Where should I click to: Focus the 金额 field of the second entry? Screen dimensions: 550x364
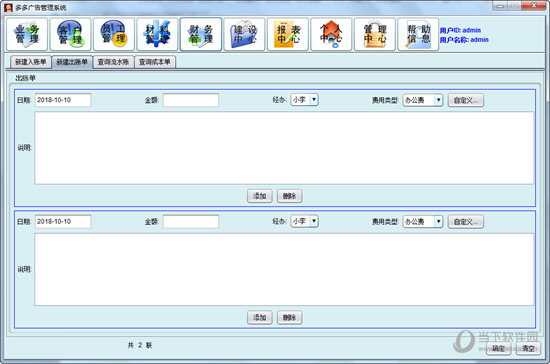coord(191,221)
